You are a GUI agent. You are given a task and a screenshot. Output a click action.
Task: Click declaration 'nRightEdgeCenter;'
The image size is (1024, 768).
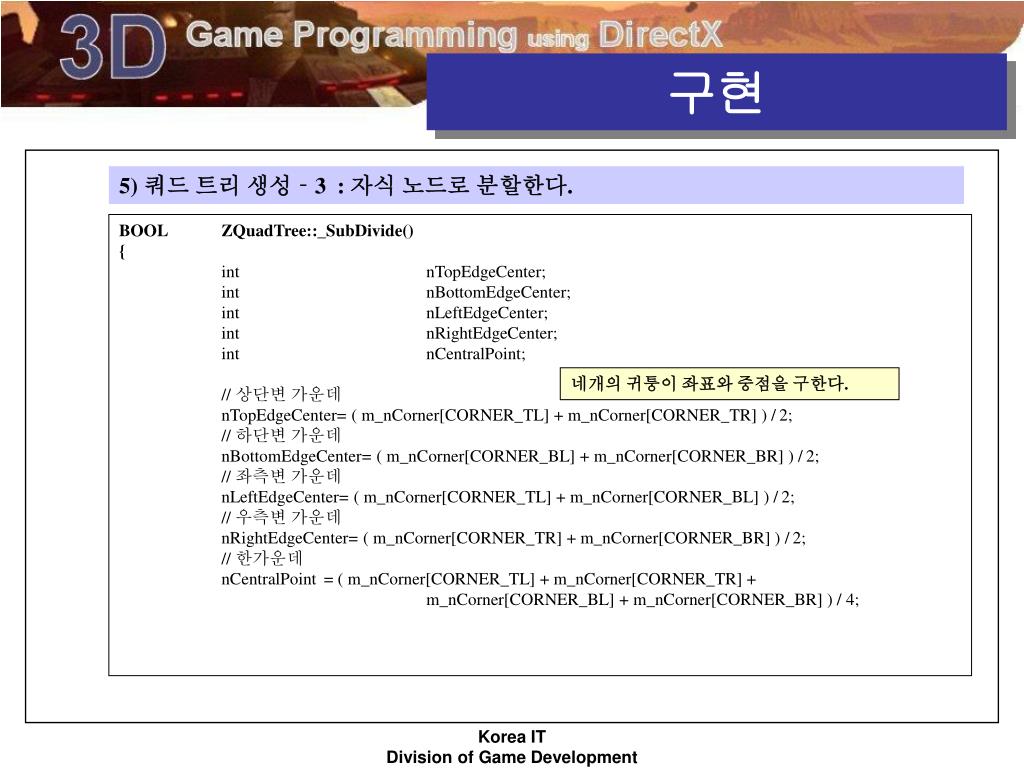[x=491, y=334]
